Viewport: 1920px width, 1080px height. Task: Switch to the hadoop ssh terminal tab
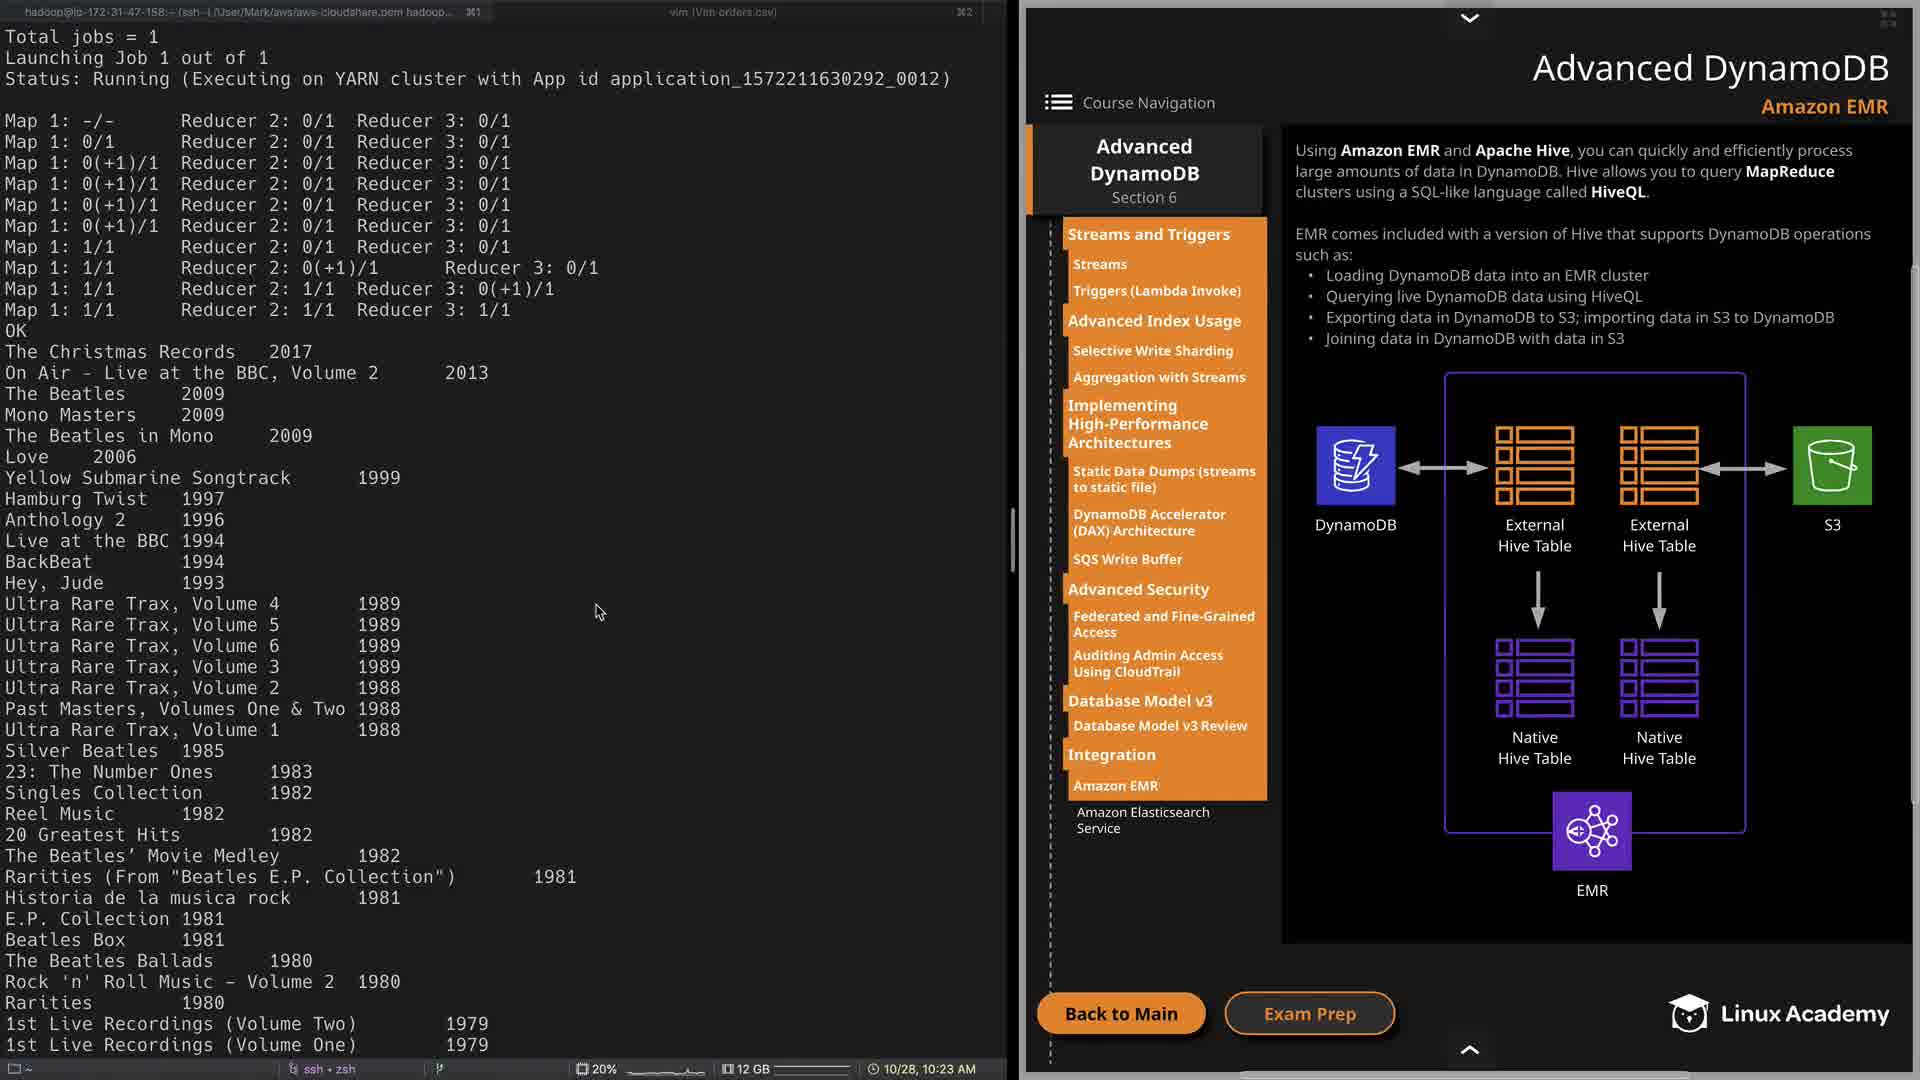click(240, 12)
